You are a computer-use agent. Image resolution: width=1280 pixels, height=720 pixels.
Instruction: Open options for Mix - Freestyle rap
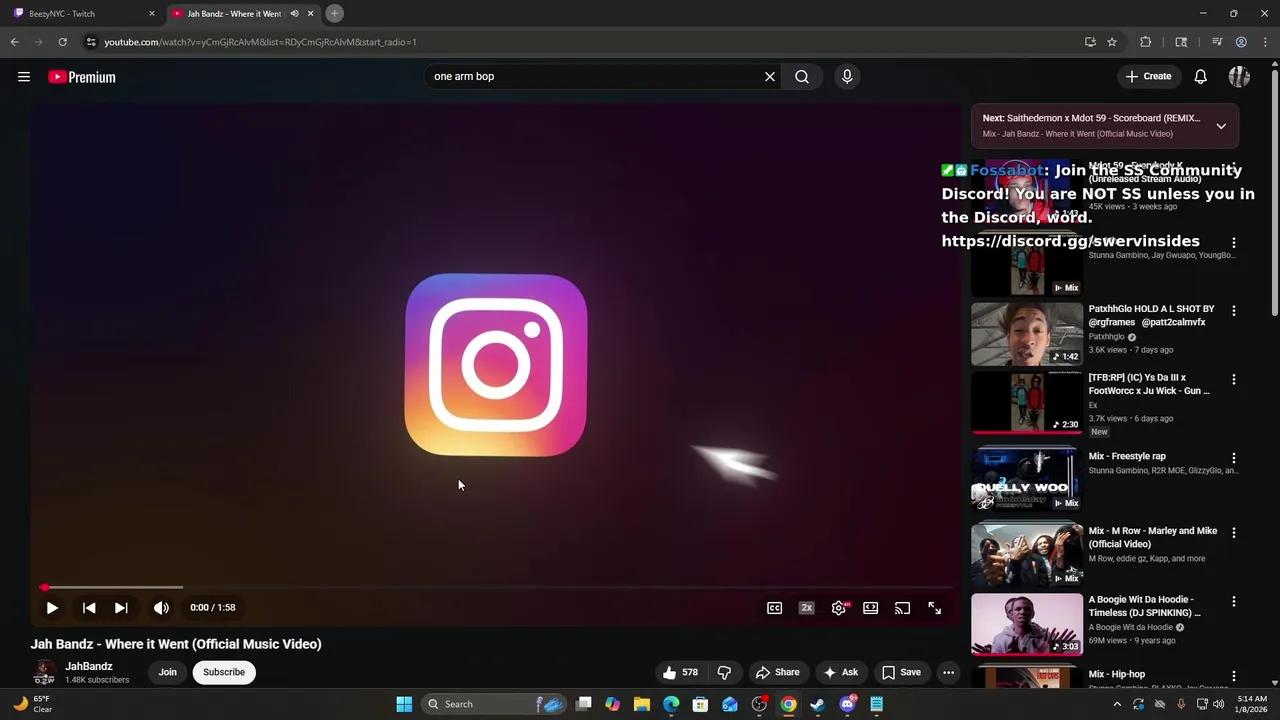1233,458
